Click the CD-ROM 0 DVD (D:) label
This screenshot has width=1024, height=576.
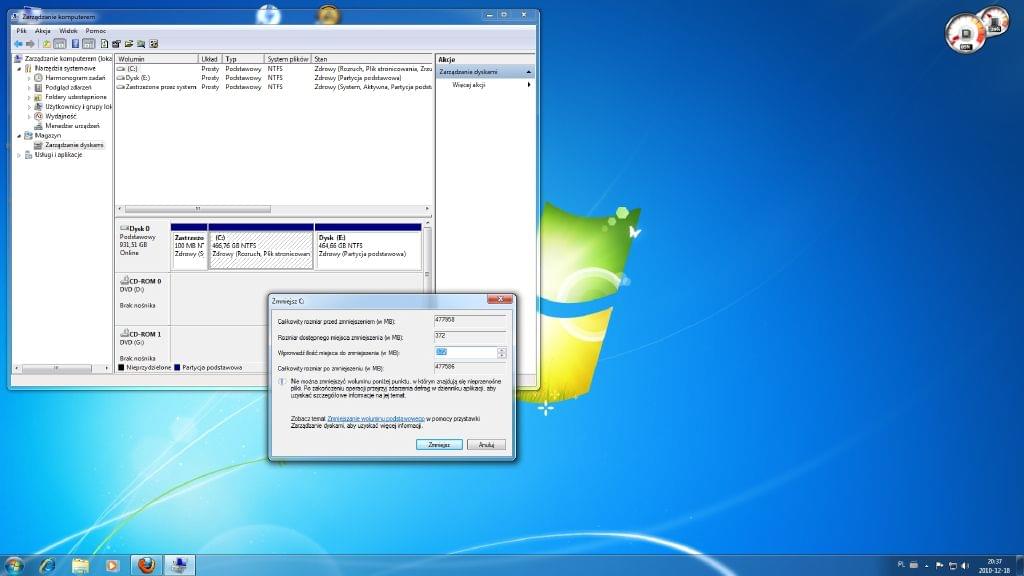tap(142, 298)
